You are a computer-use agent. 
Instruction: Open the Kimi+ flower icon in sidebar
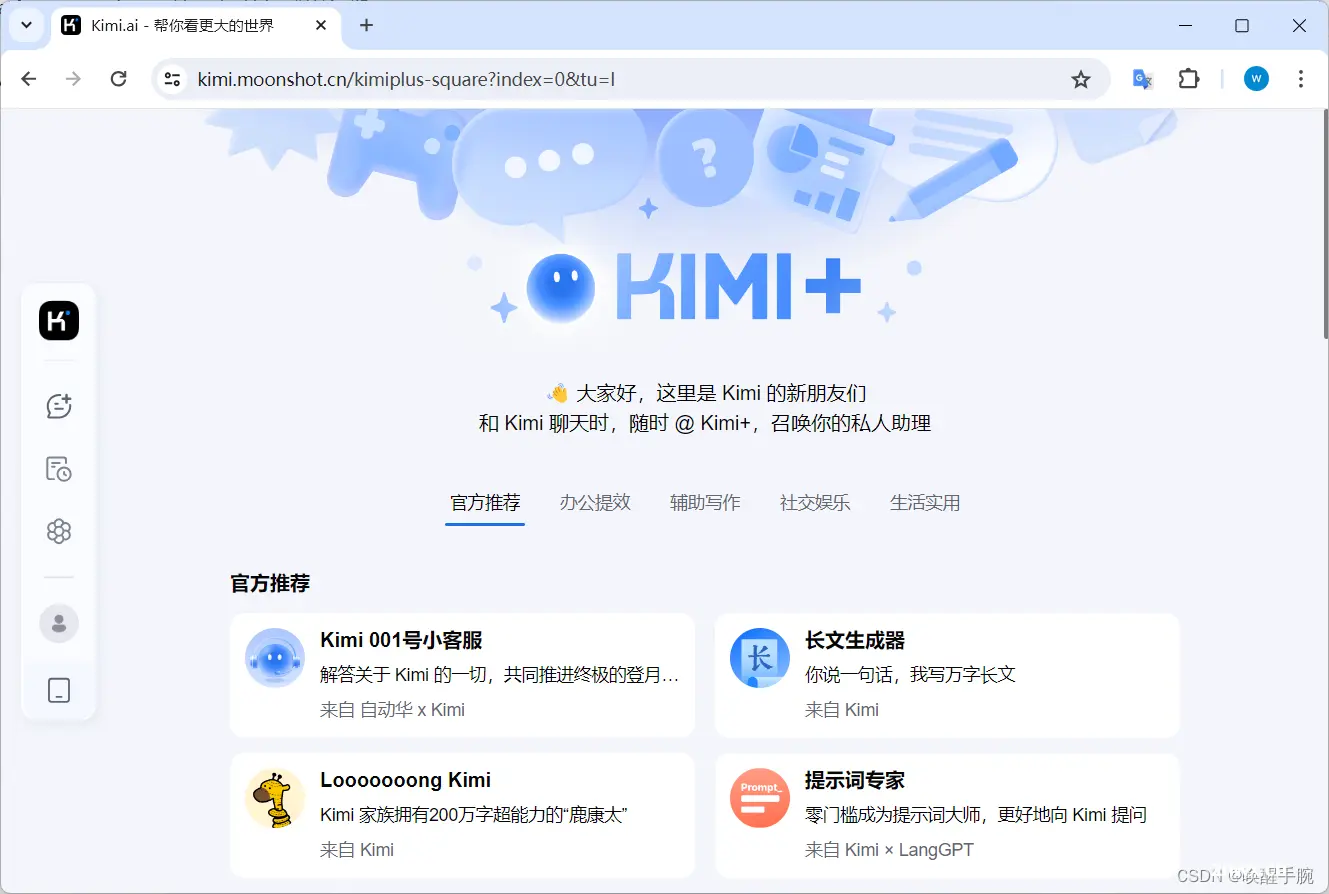[59, 531]
